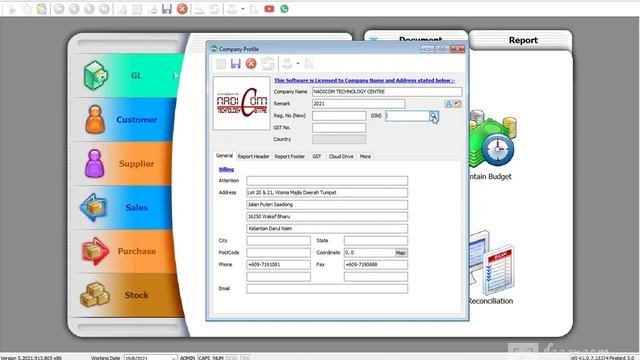Viewport: 640px width, 360px height.
Task: Open the YouTube icon in main toolbar
Action: [x=269, y=9]
